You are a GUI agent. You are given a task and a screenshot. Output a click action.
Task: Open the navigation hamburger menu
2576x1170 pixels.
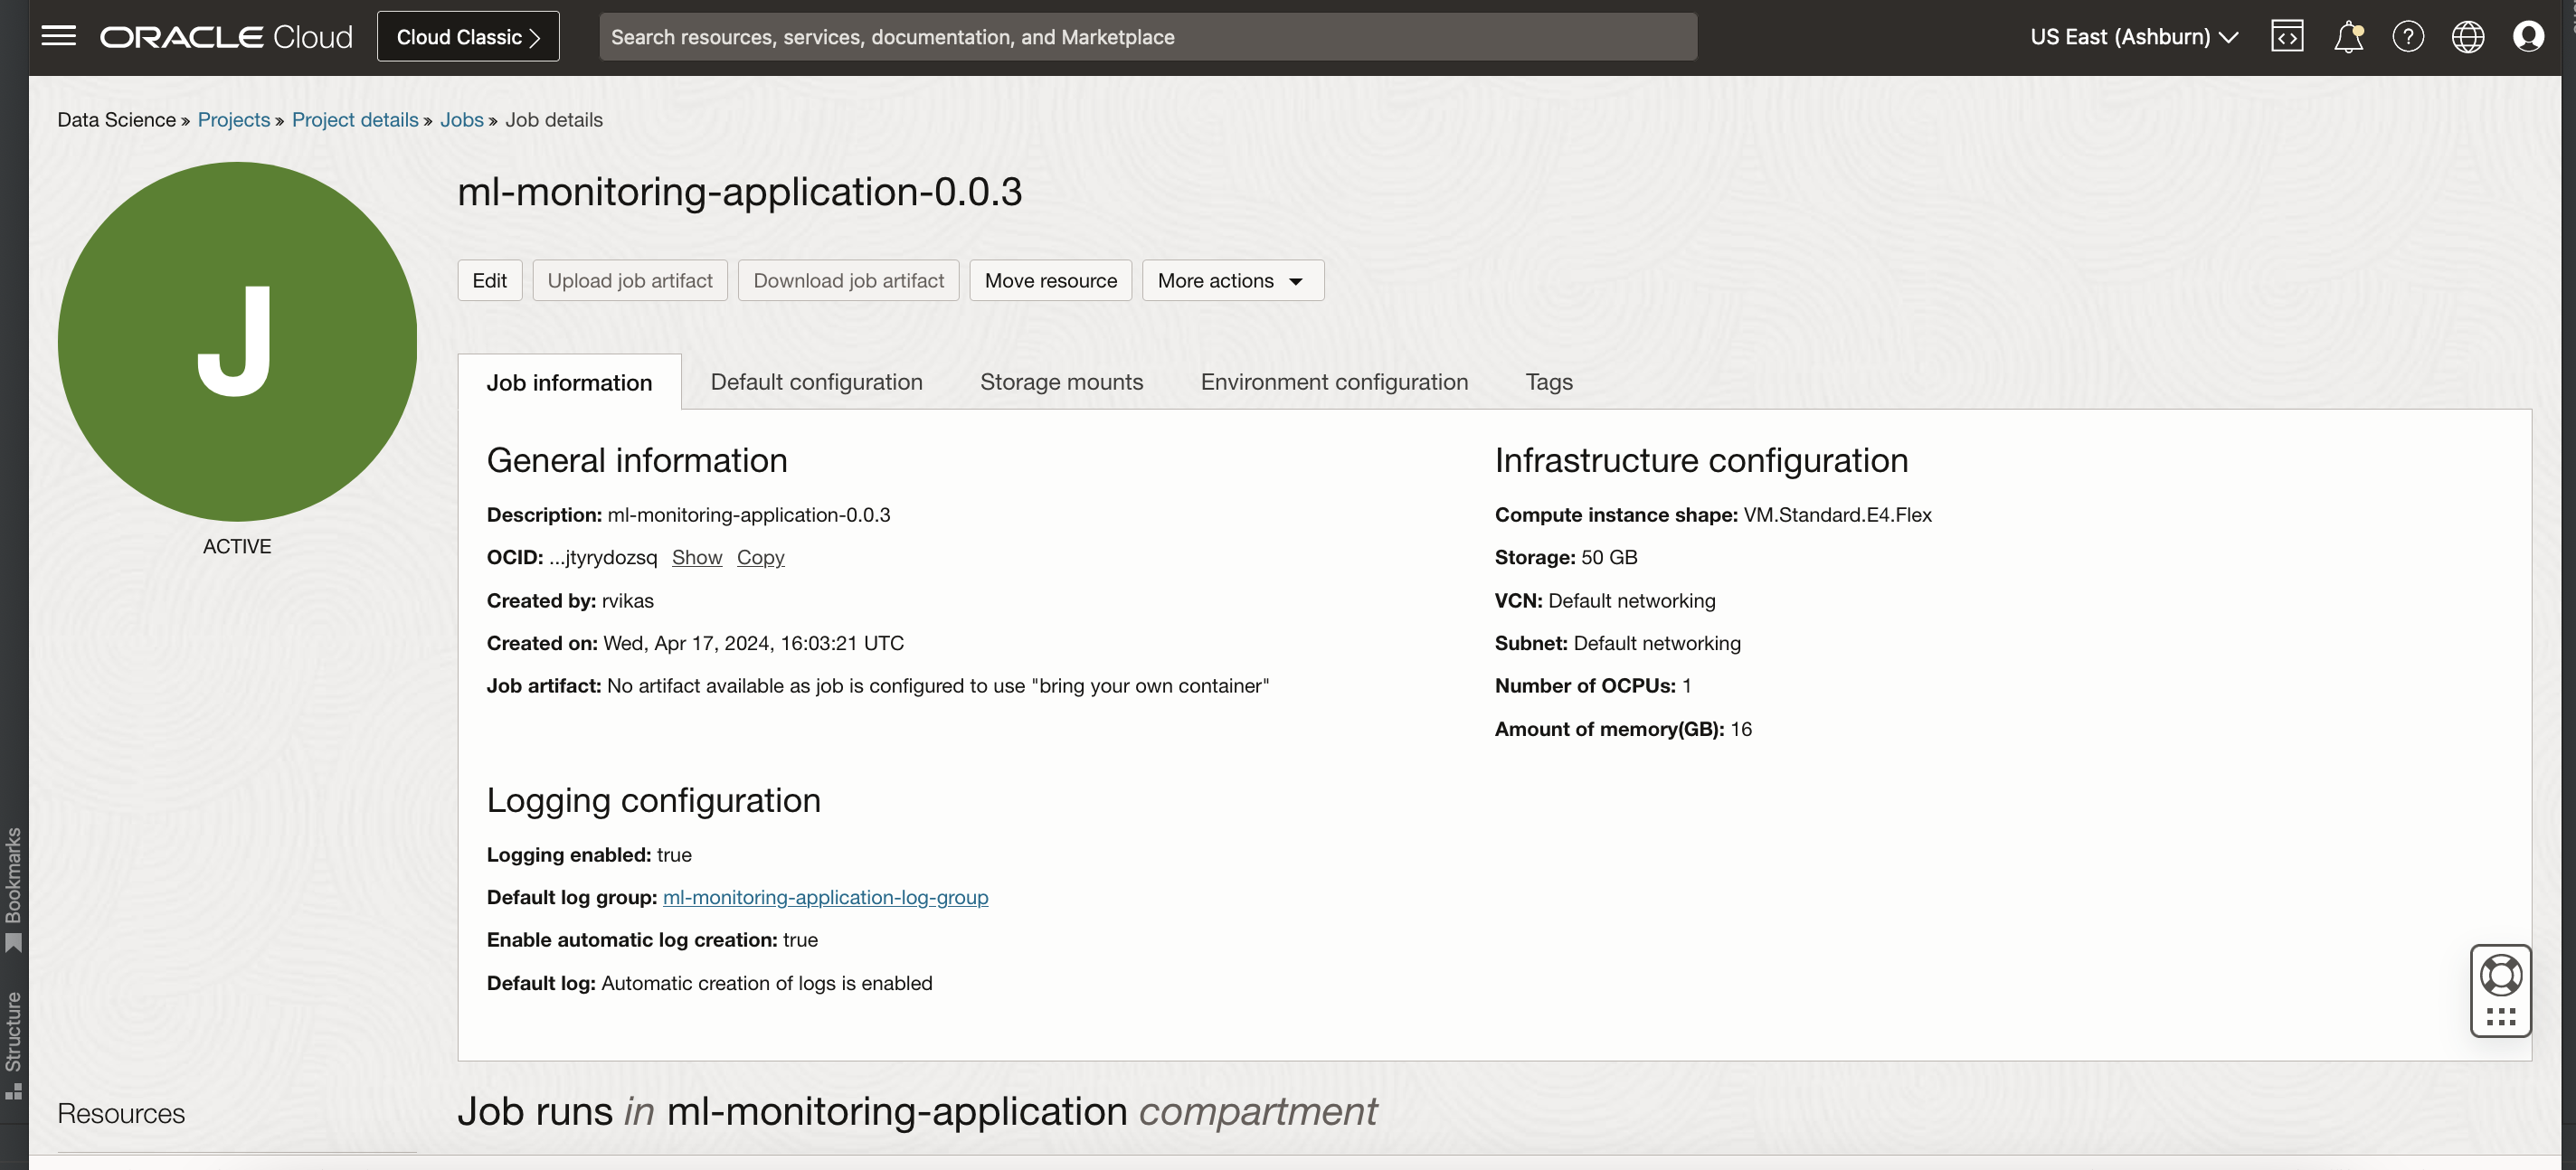(59, 36)
